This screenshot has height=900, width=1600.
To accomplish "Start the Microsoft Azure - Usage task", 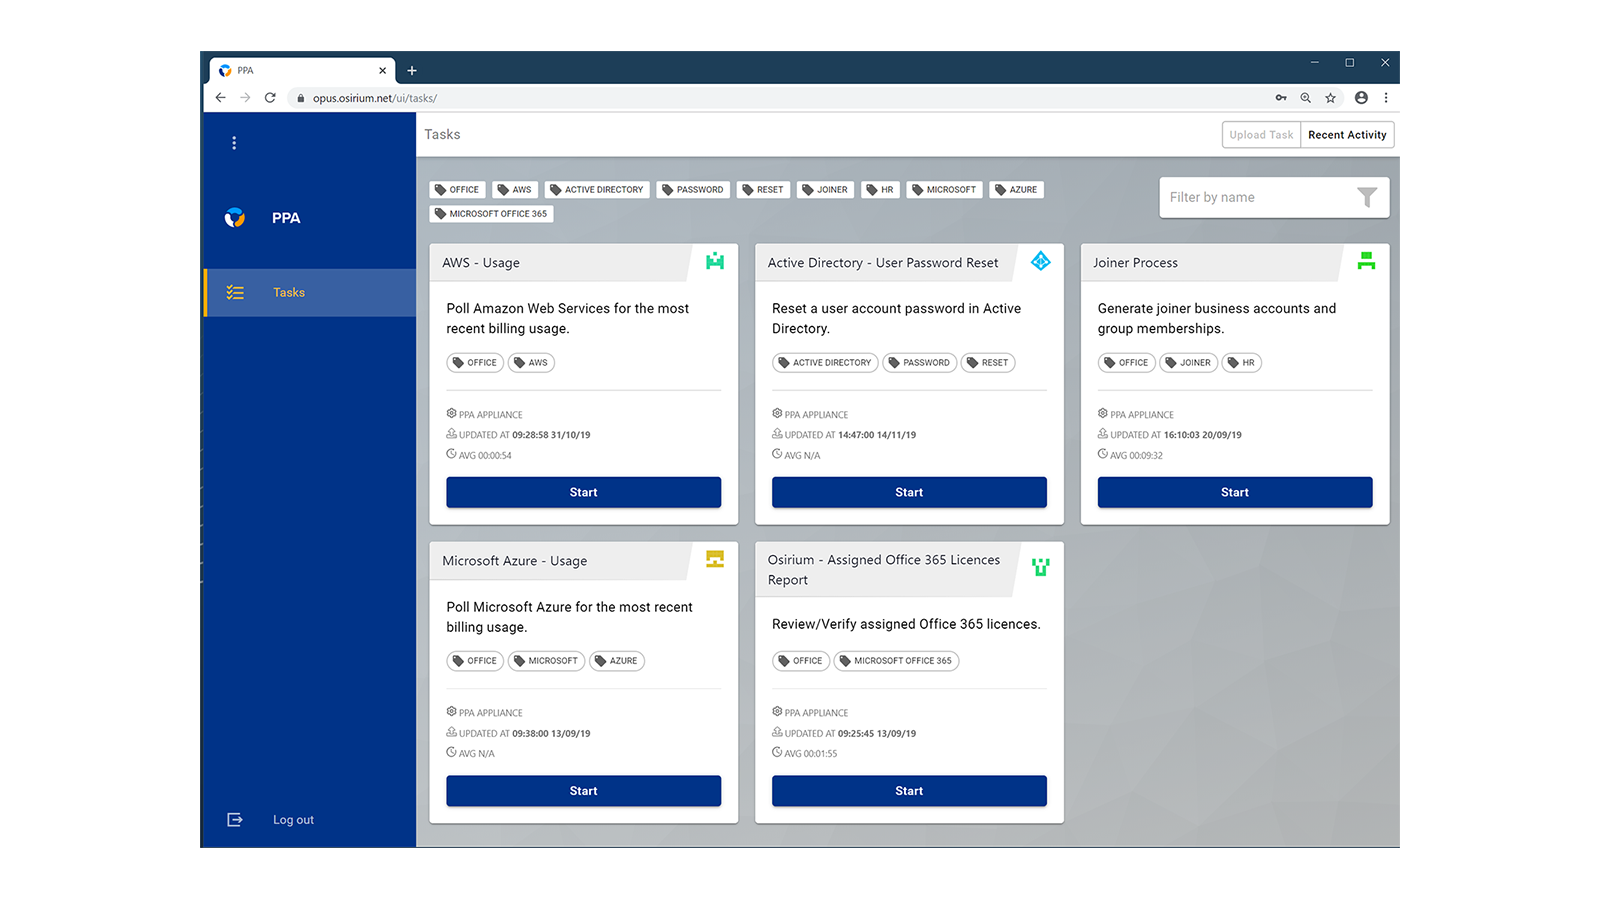I will click(x=584, y=791).
